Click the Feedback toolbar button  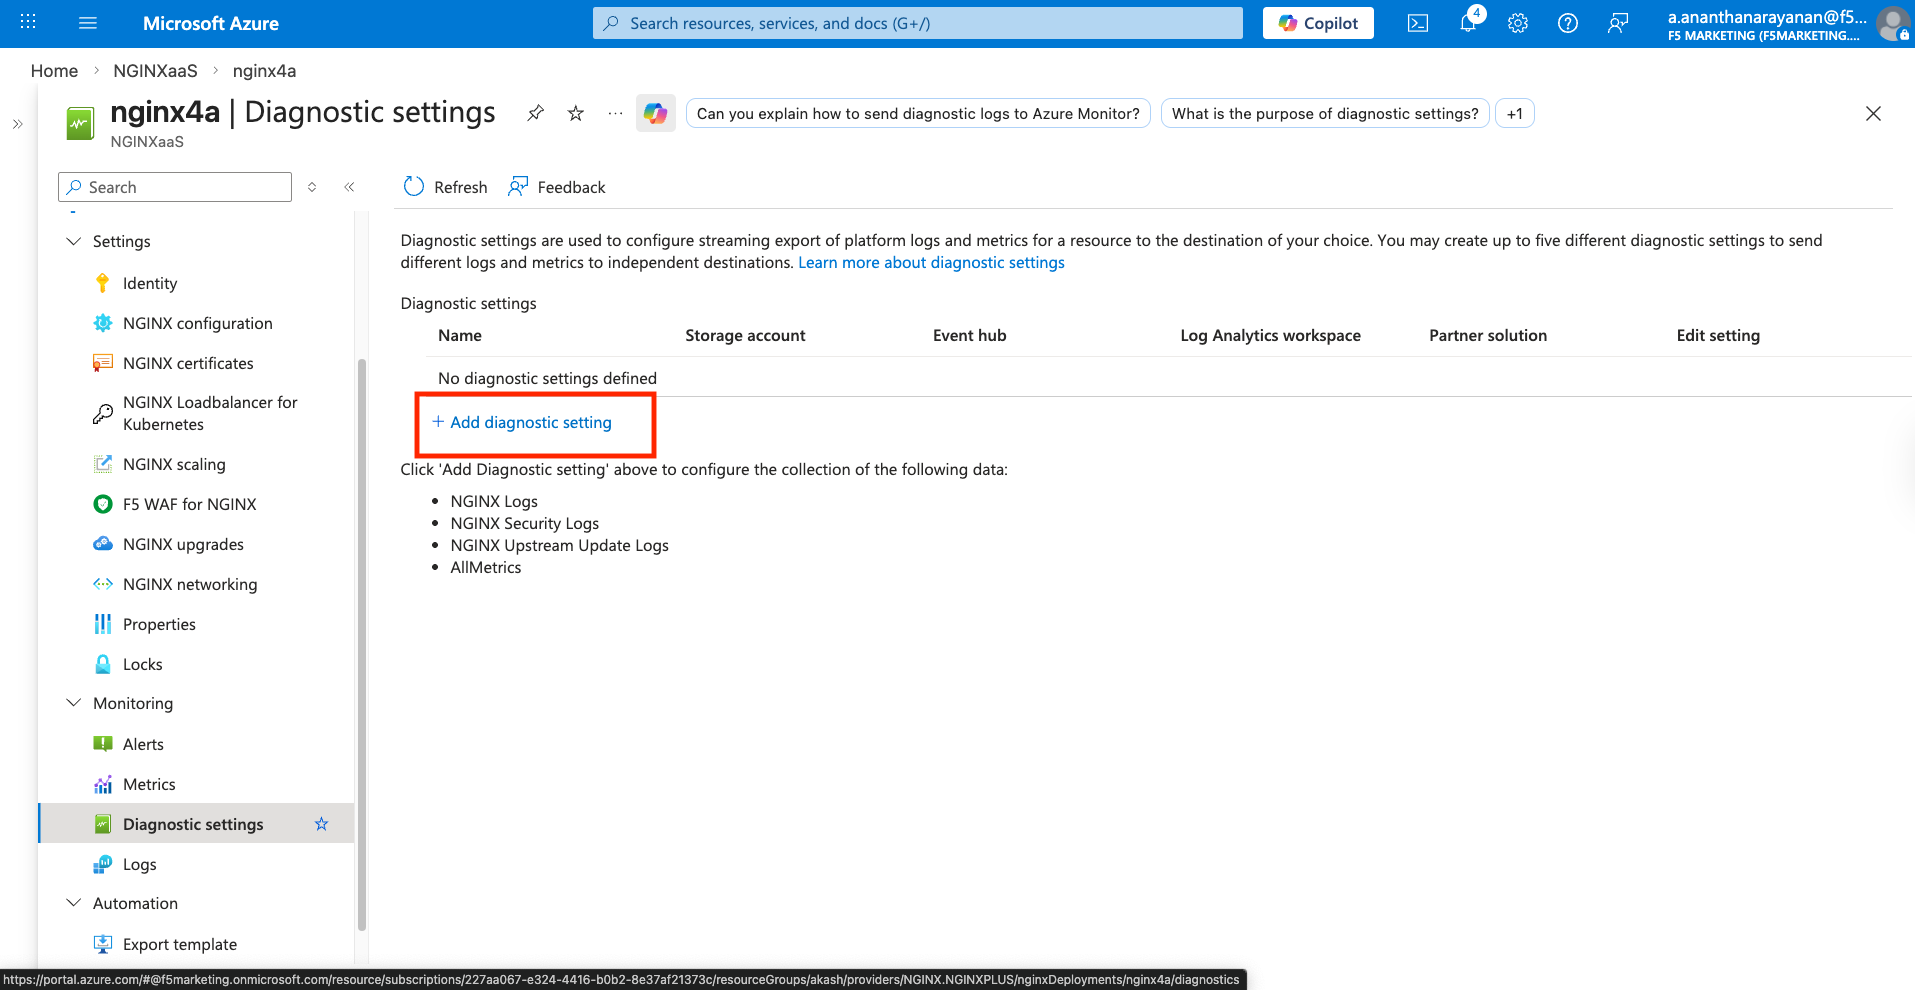click(x=557, y=187)
